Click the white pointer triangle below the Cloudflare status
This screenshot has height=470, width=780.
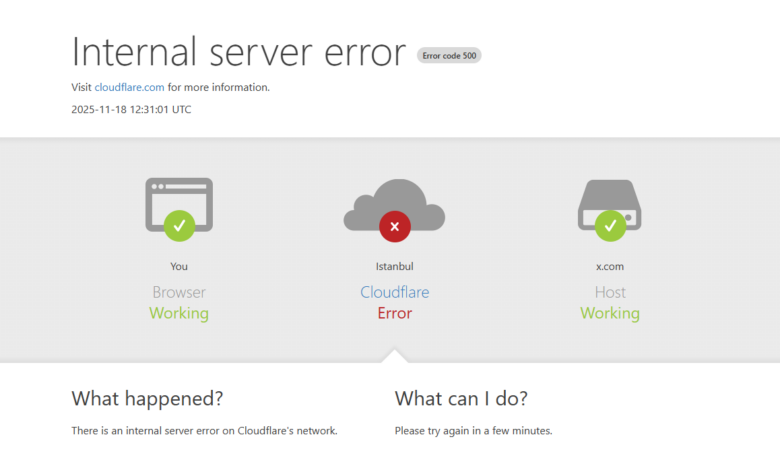click(394, 356)
